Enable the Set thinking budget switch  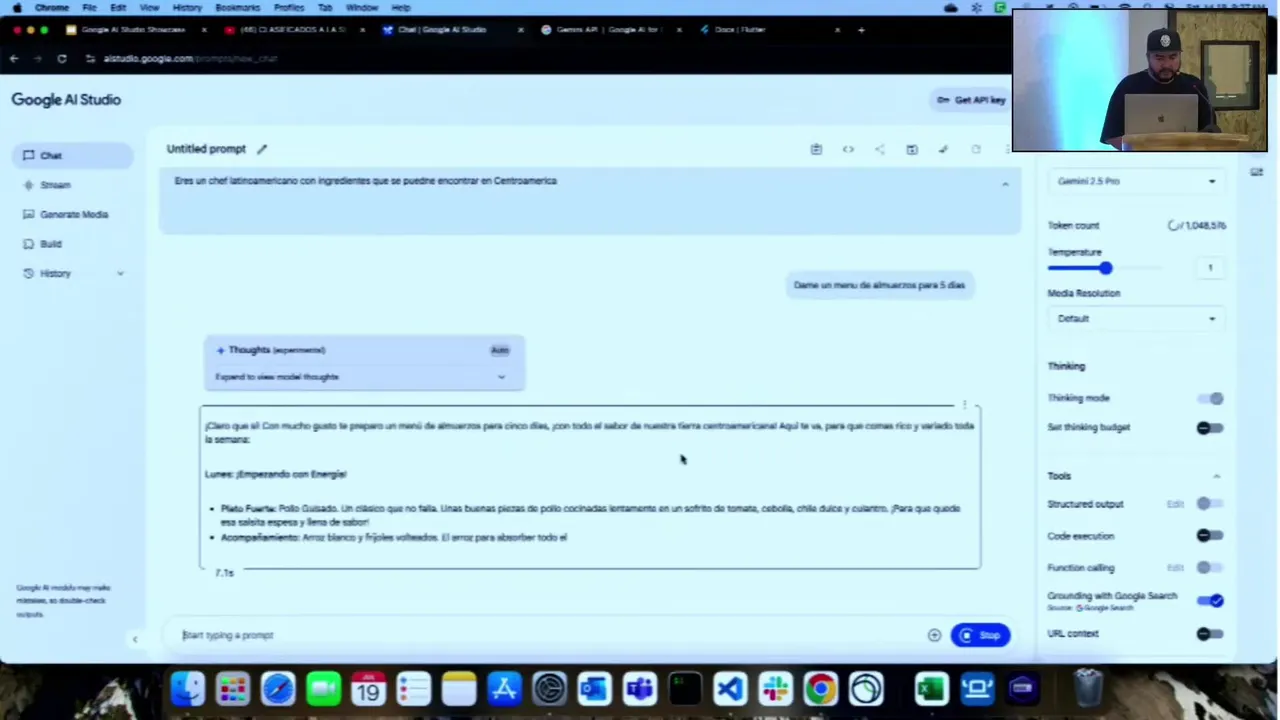coord(1210,428)
